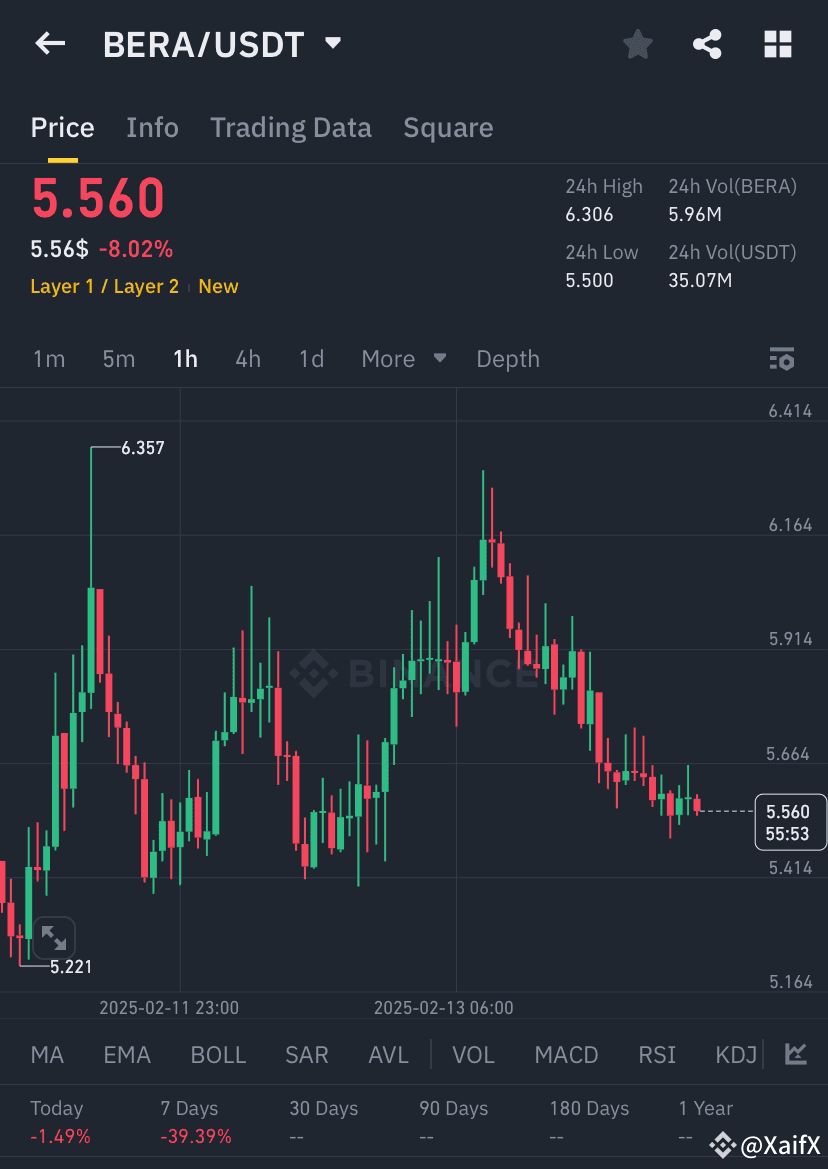The width and height of the screenshot is (828, 1169).
Task: Toggle the KDJ indicator
Action: tap(736, 1055)
